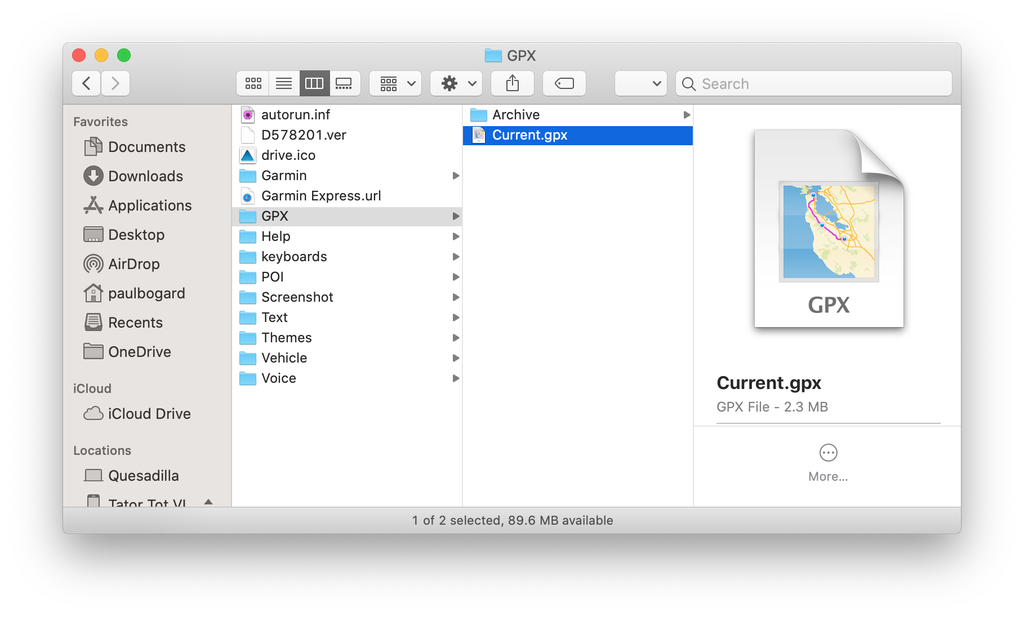Switch to list view
The image size is (1024, 617).
coord(283,83)
